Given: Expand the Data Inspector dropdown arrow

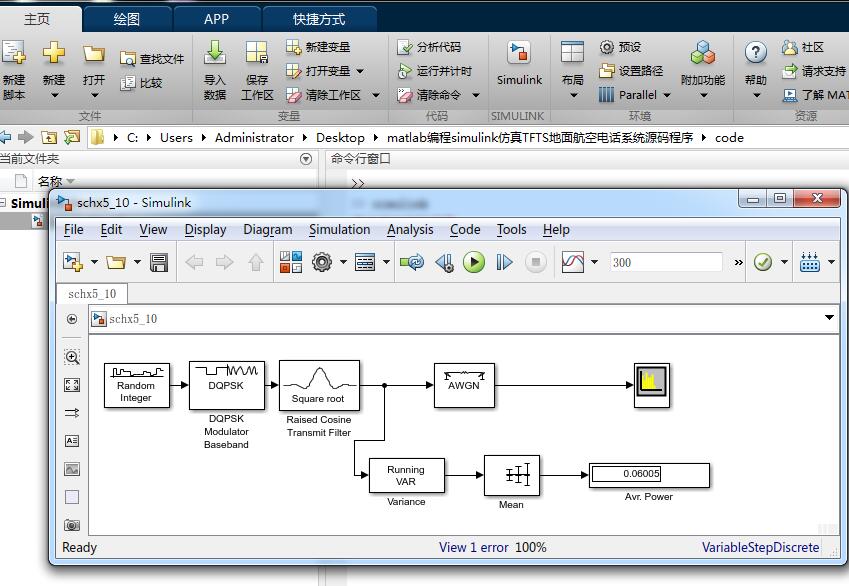Looking at the screenshot, I should point(595,263).
